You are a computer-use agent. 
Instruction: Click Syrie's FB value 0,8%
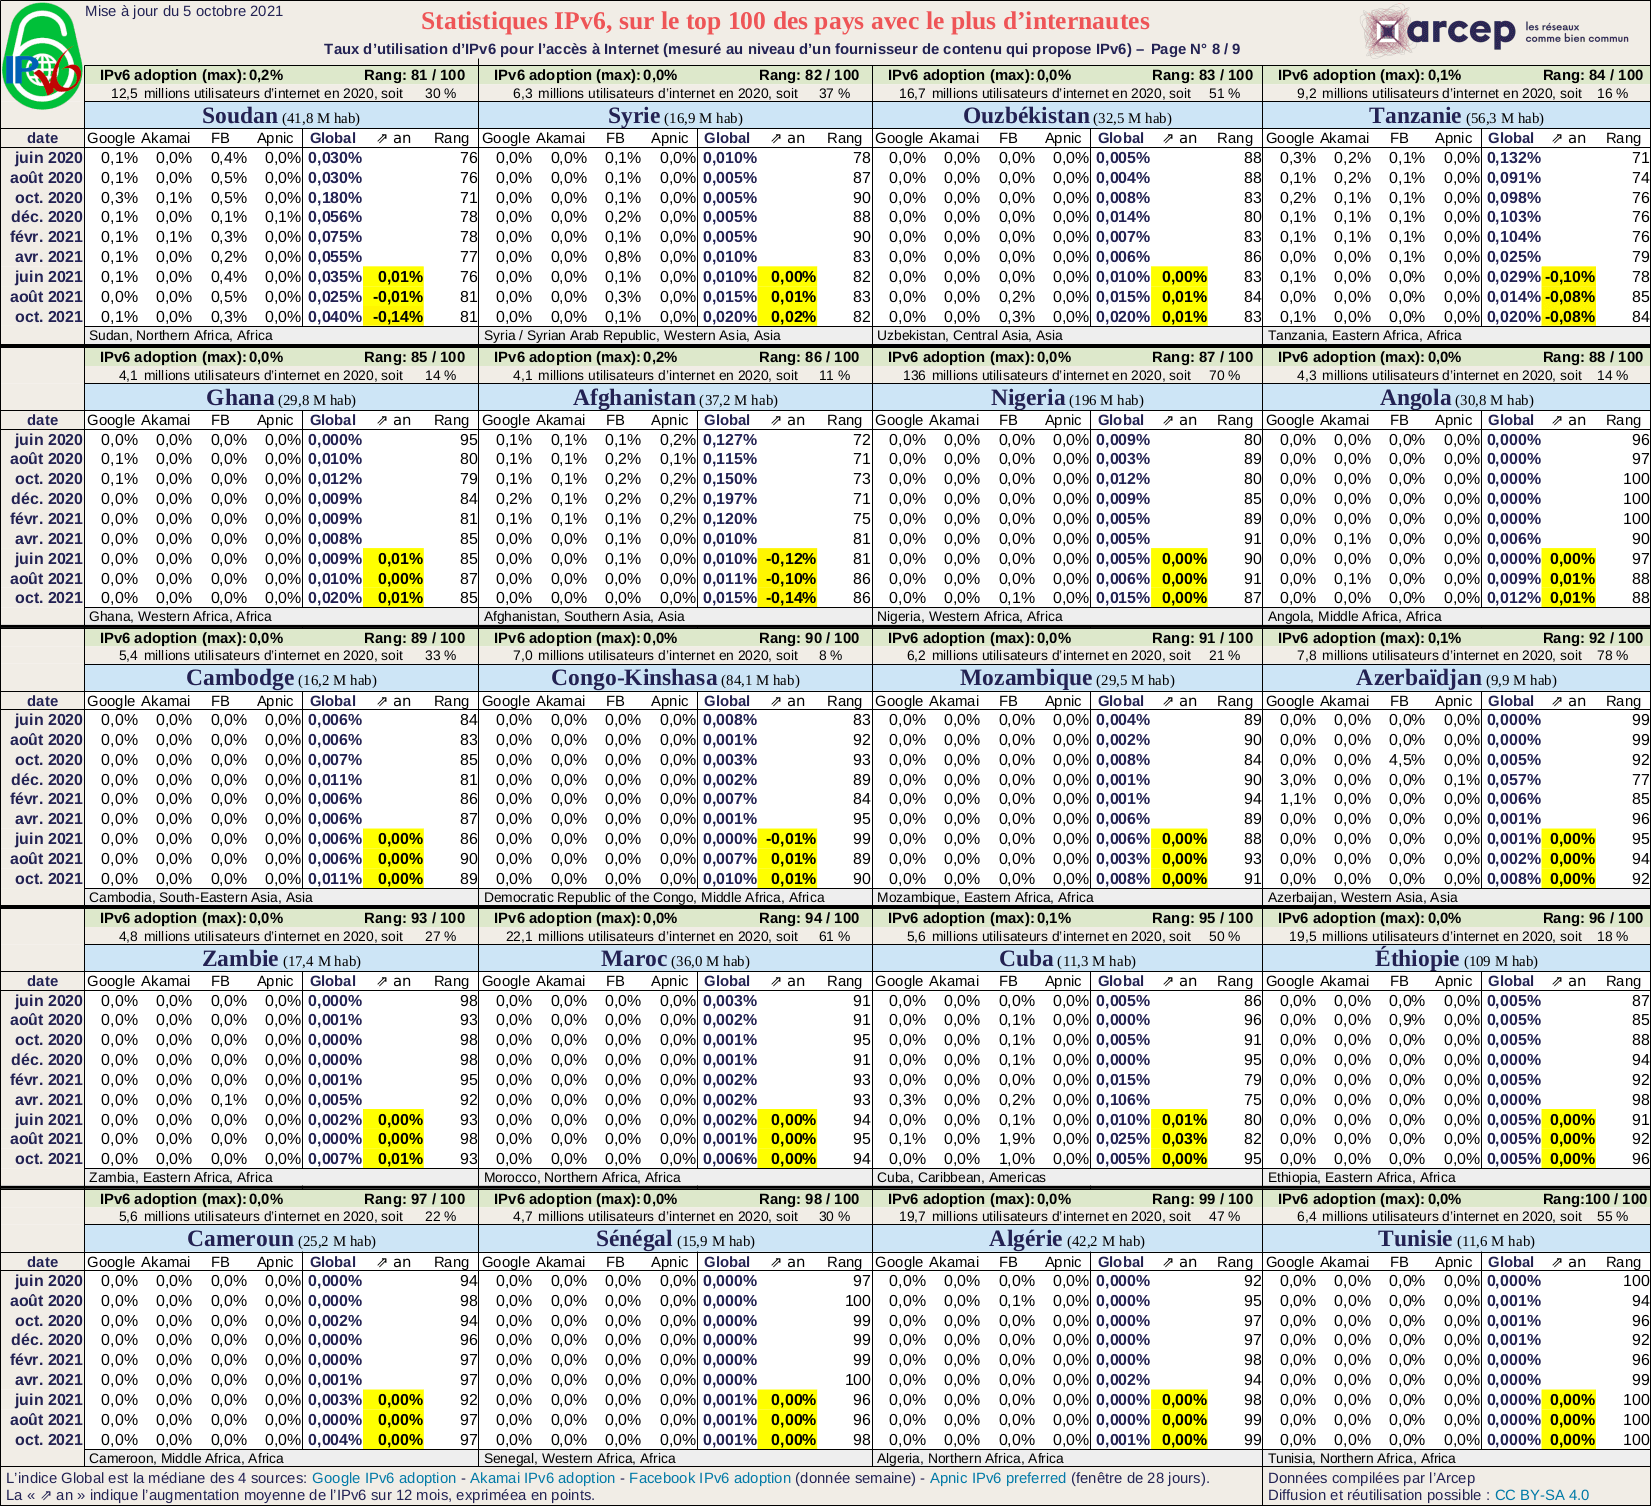(623, 257)
